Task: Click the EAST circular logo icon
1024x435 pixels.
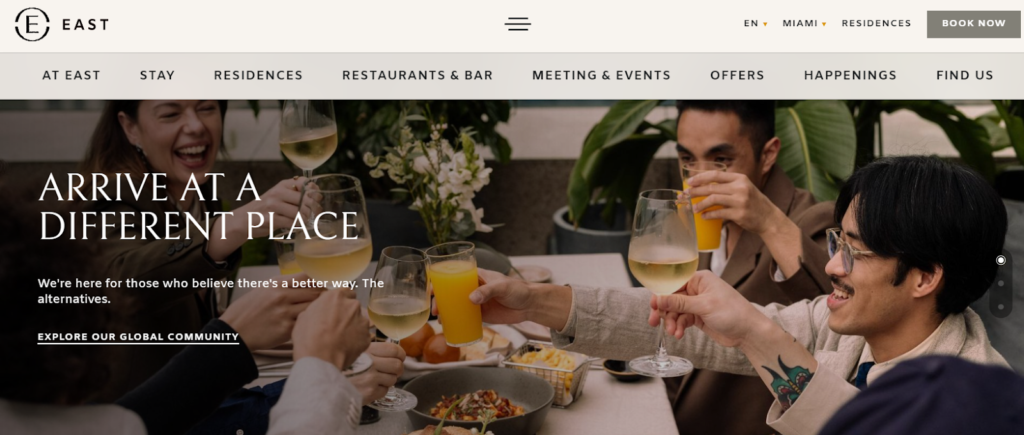Action: [32, 24]
